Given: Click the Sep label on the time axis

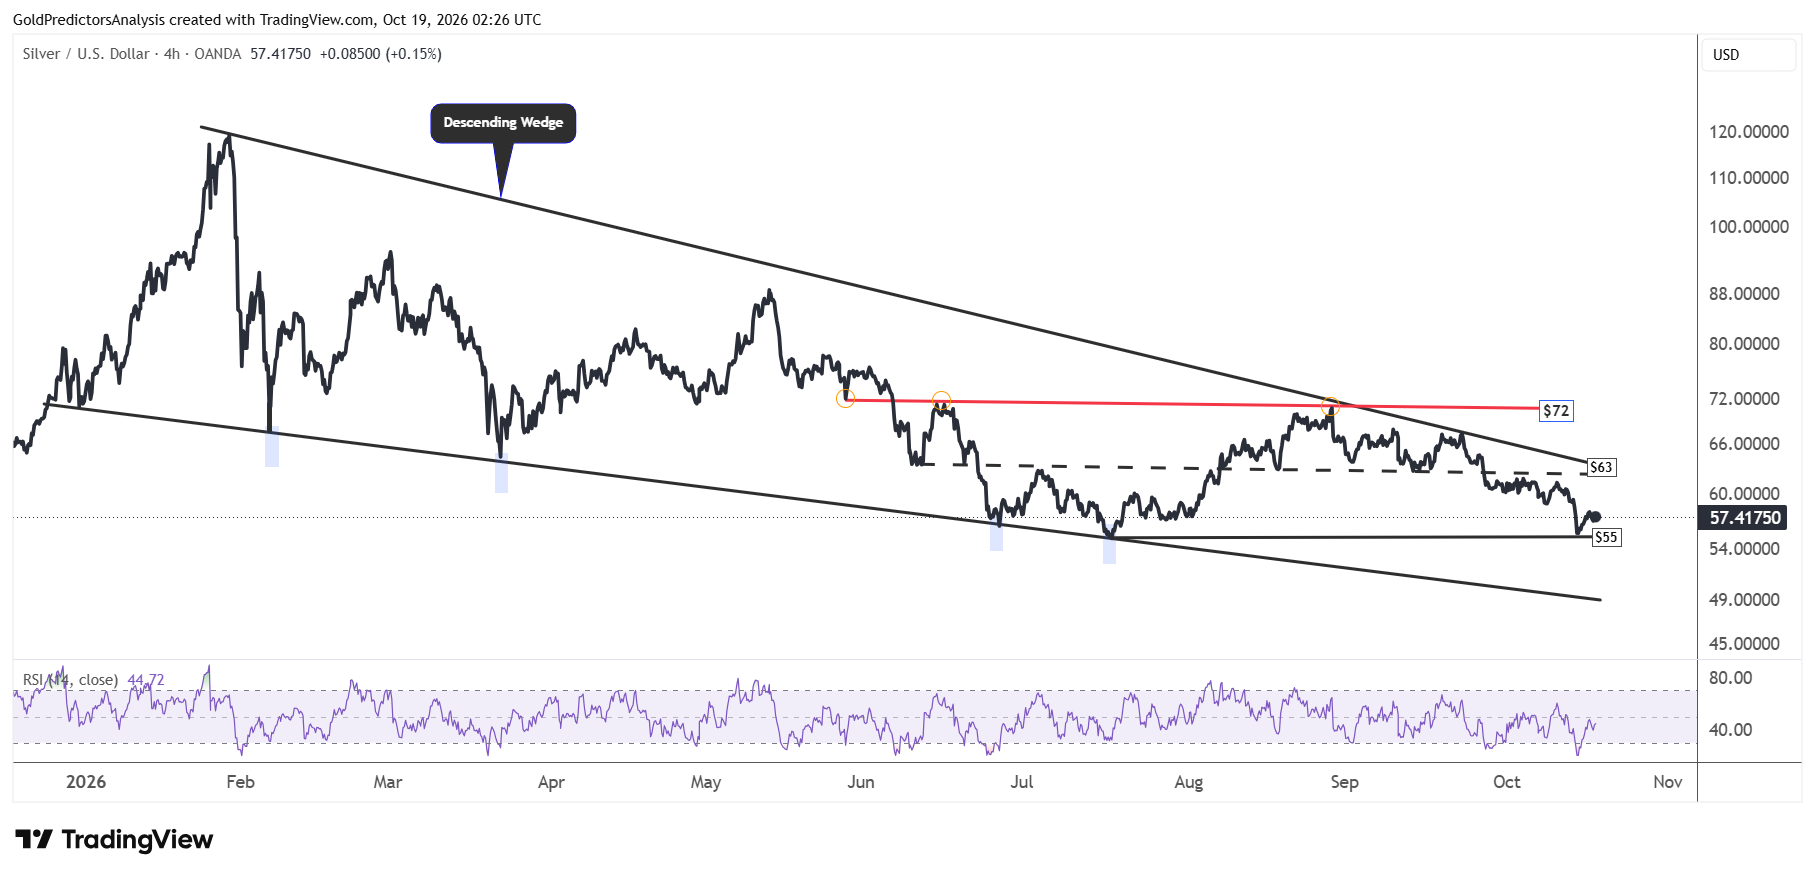Looking at the screenshot, I should click(x=1345, y=782).
